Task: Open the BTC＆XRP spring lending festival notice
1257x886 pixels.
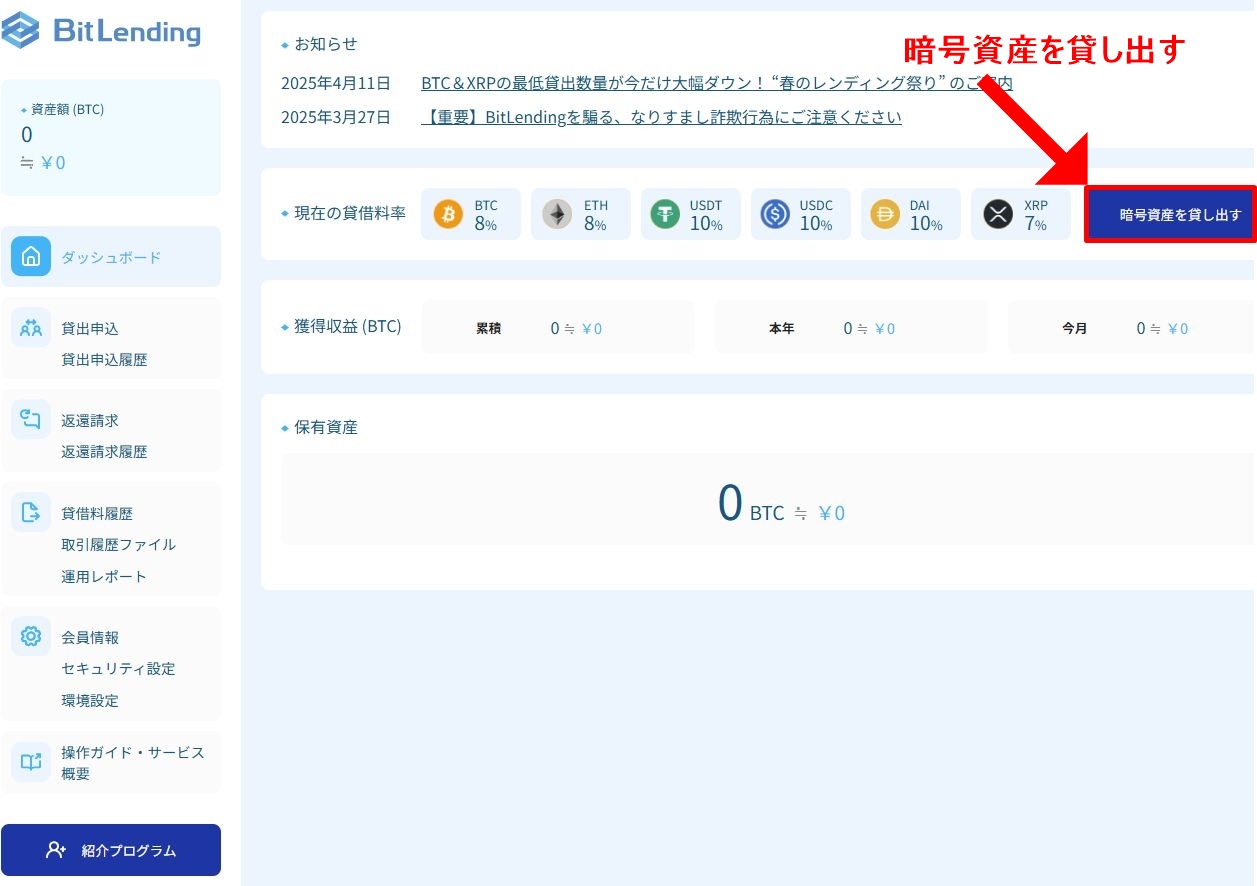Action: [717, 83]
